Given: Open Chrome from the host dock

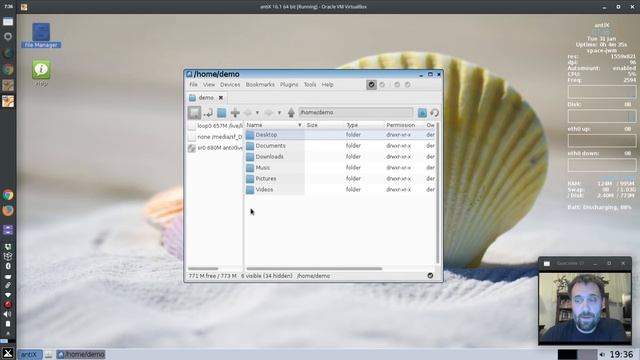Looking at the screenshot, I should (8, 195).
